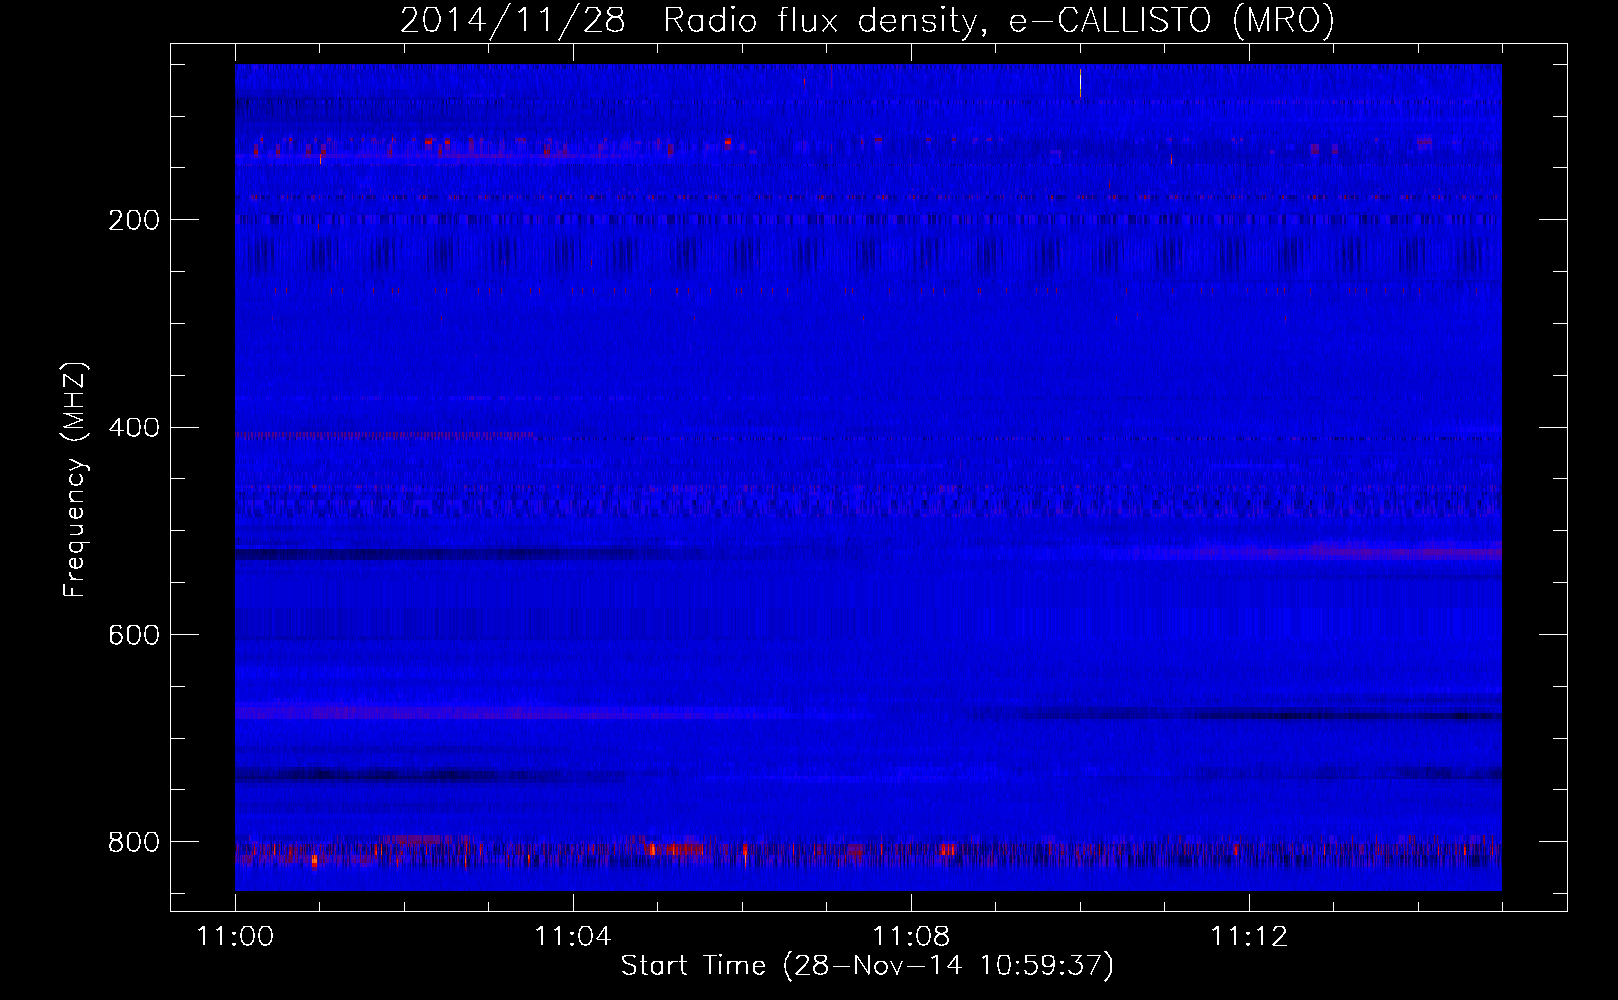The height and width of the screenshot is (1000, 1618).
Task: Click the '400' frequency tick label
Action: 133,428
